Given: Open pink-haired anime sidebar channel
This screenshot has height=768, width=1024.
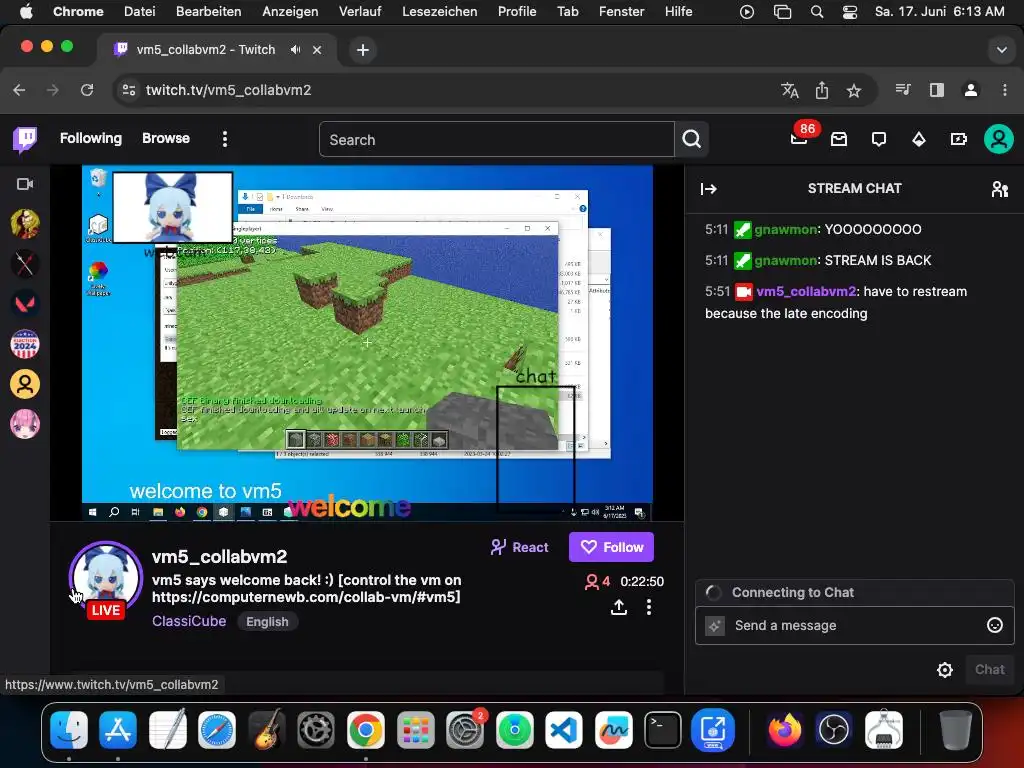Looking at the screenshot, I should 25,424.
